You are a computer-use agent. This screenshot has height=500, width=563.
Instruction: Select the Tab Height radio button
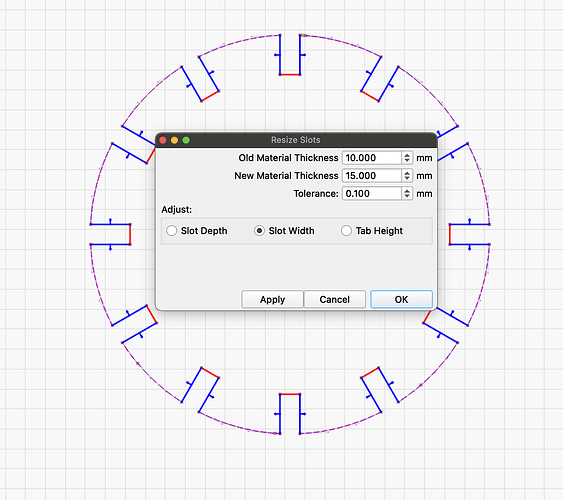[x=346, y=230]
